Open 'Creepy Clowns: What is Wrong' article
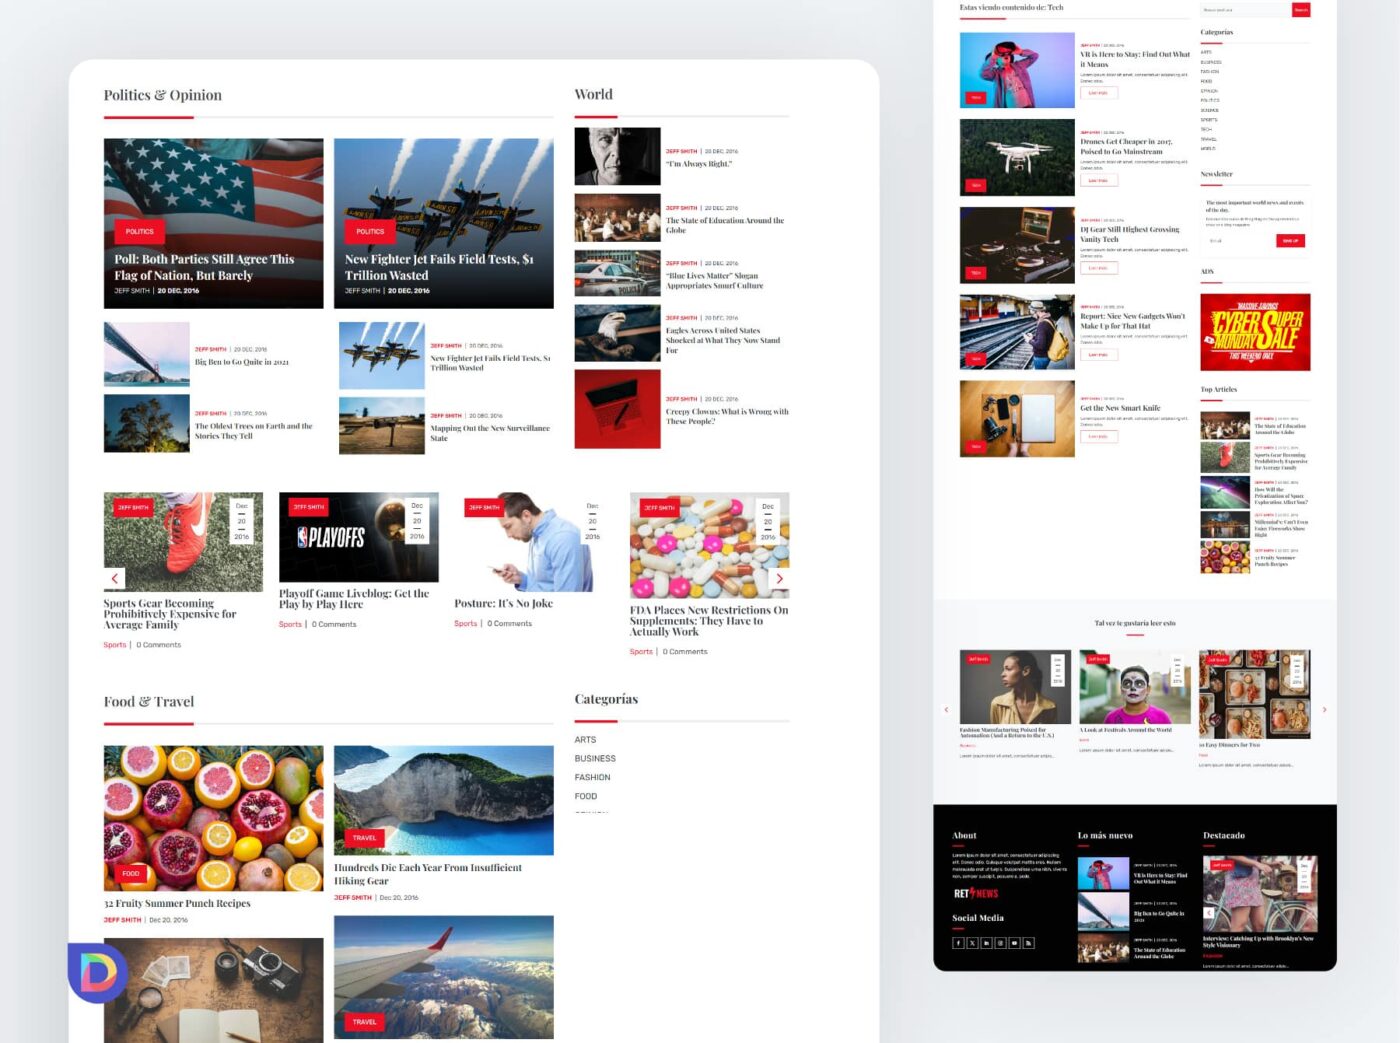 point(727,416)
